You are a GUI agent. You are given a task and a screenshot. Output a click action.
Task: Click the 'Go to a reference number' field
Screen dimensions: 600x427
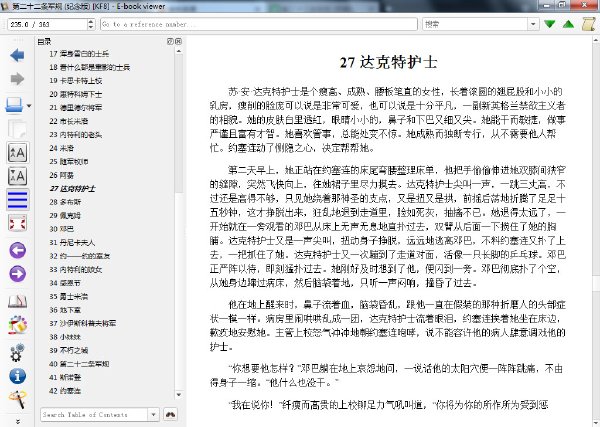(x=259, y=24)
